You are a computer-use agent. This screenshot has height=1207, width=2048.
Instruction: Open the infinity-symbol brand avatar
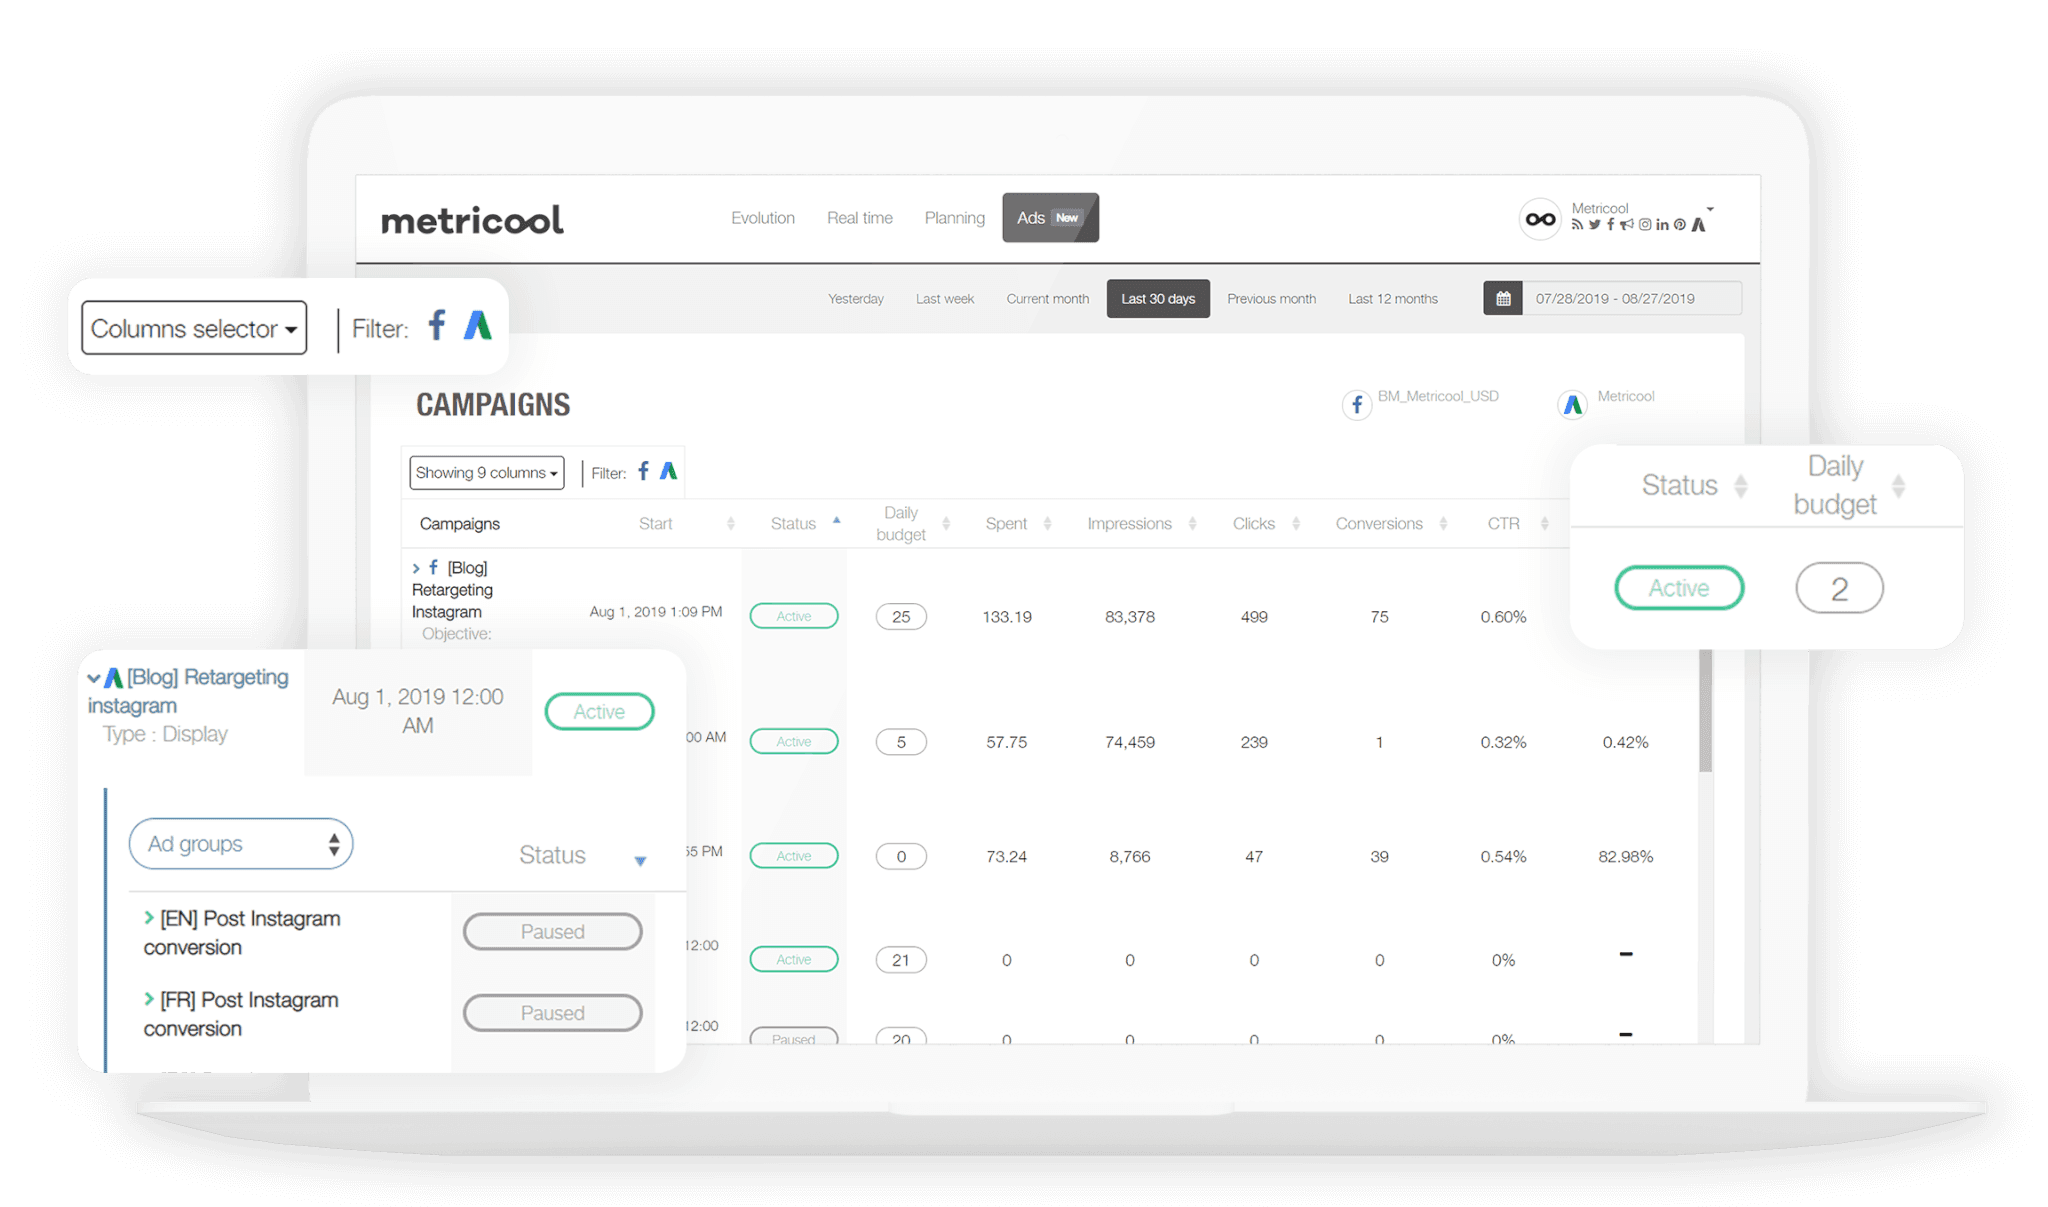coord(1540,219)
